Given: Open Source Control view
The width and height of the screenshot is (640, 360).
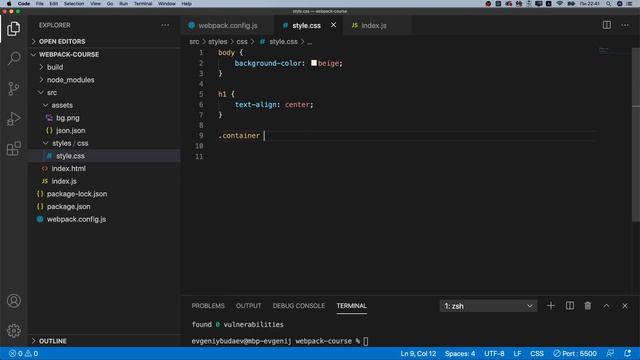Looking at the screenshot, I should coord(13,89).
